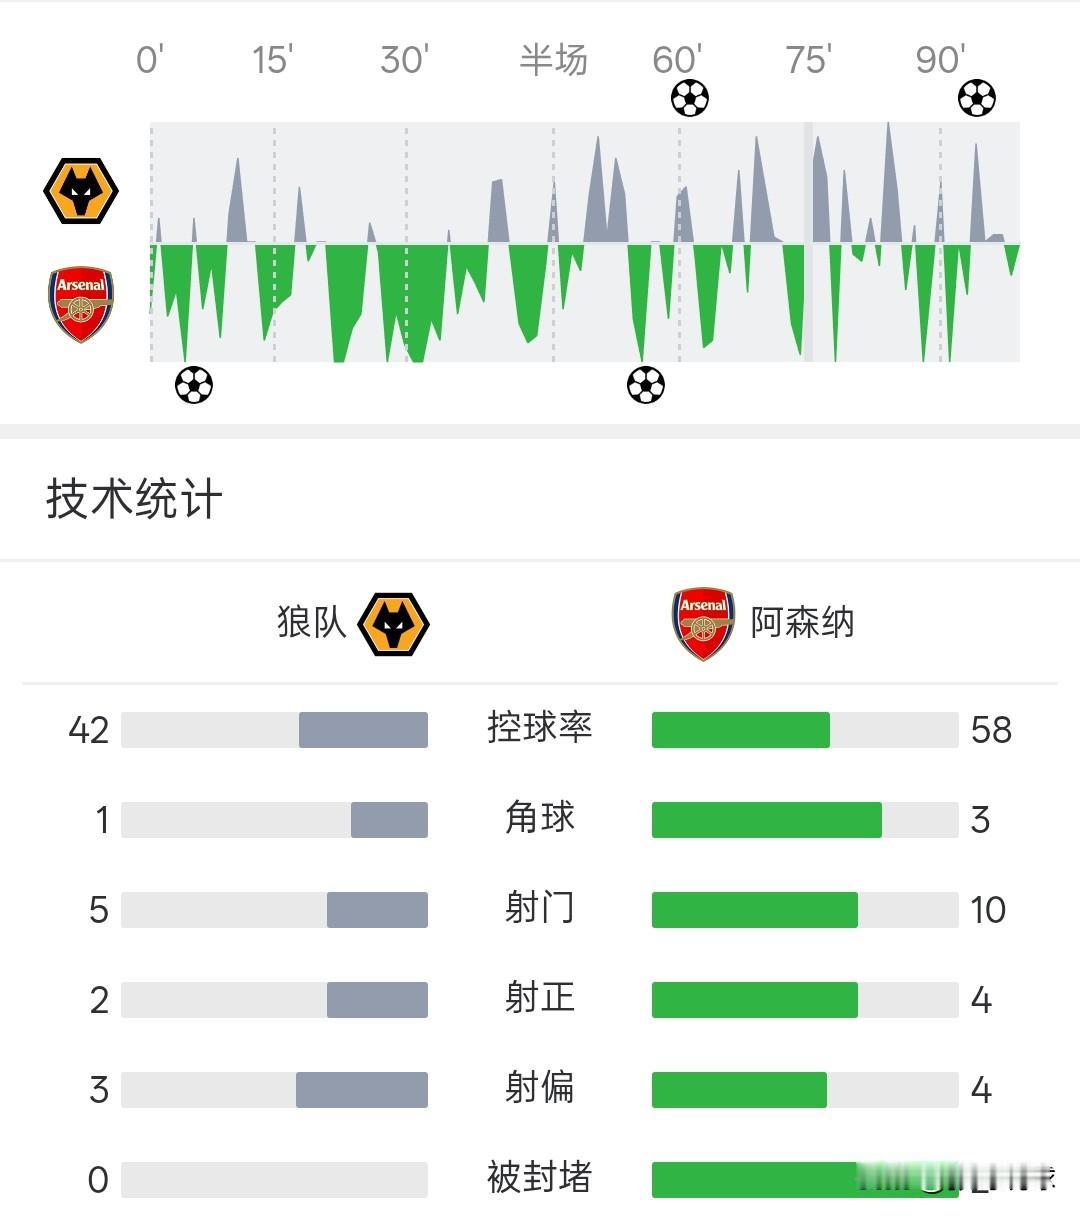Screen dimensions: 1080x1216
Task: Click Arsenal's green 控球率 bar showing 58
Action: pos(740,730)
